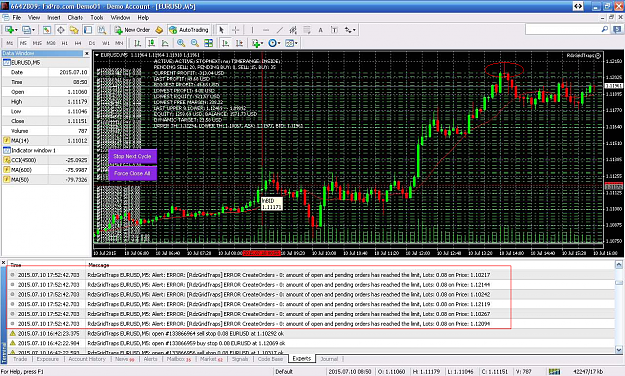Select the Text tool

[320, 30]
